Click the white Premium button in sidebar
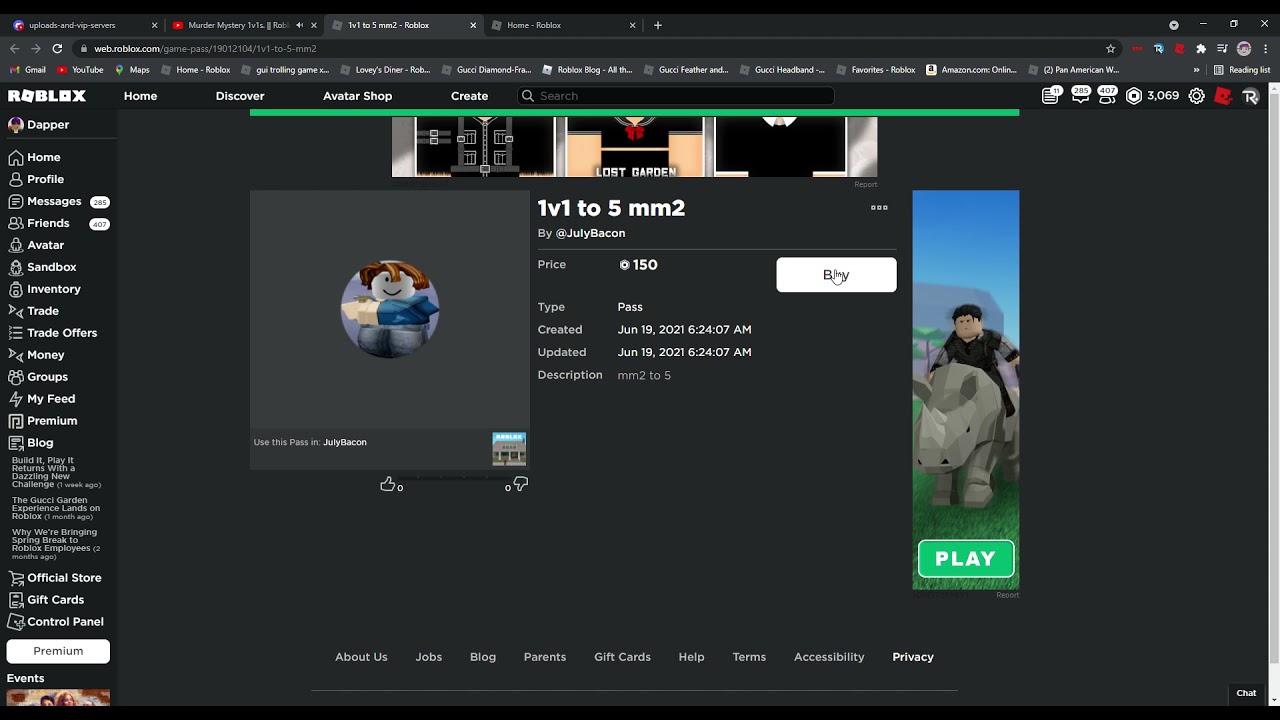The height and width of the screenshot is (720, 1280). [58, 651]
